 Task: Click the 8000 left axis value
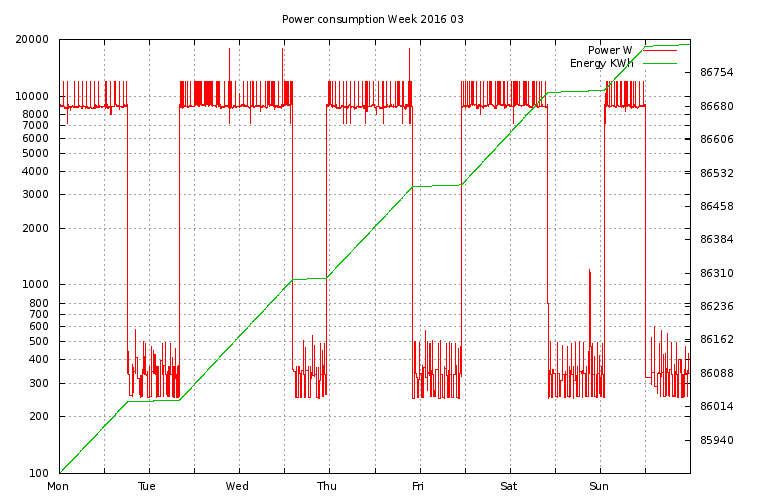click(36, 114)
